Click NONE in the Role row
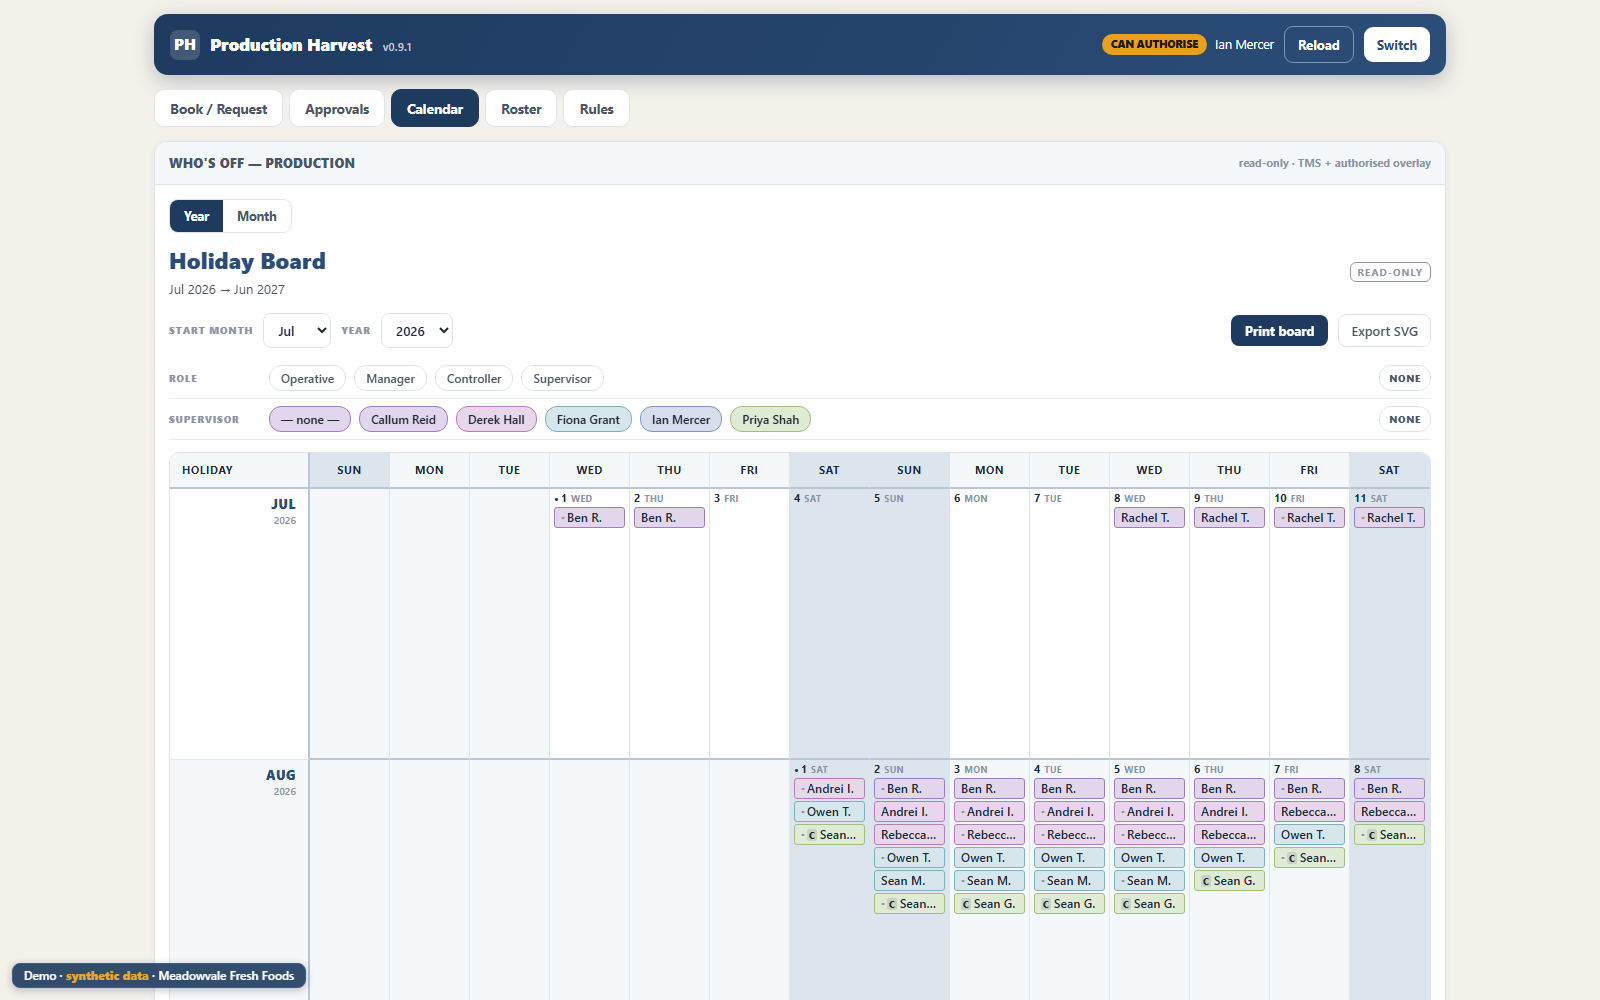 pos(1405,379)
